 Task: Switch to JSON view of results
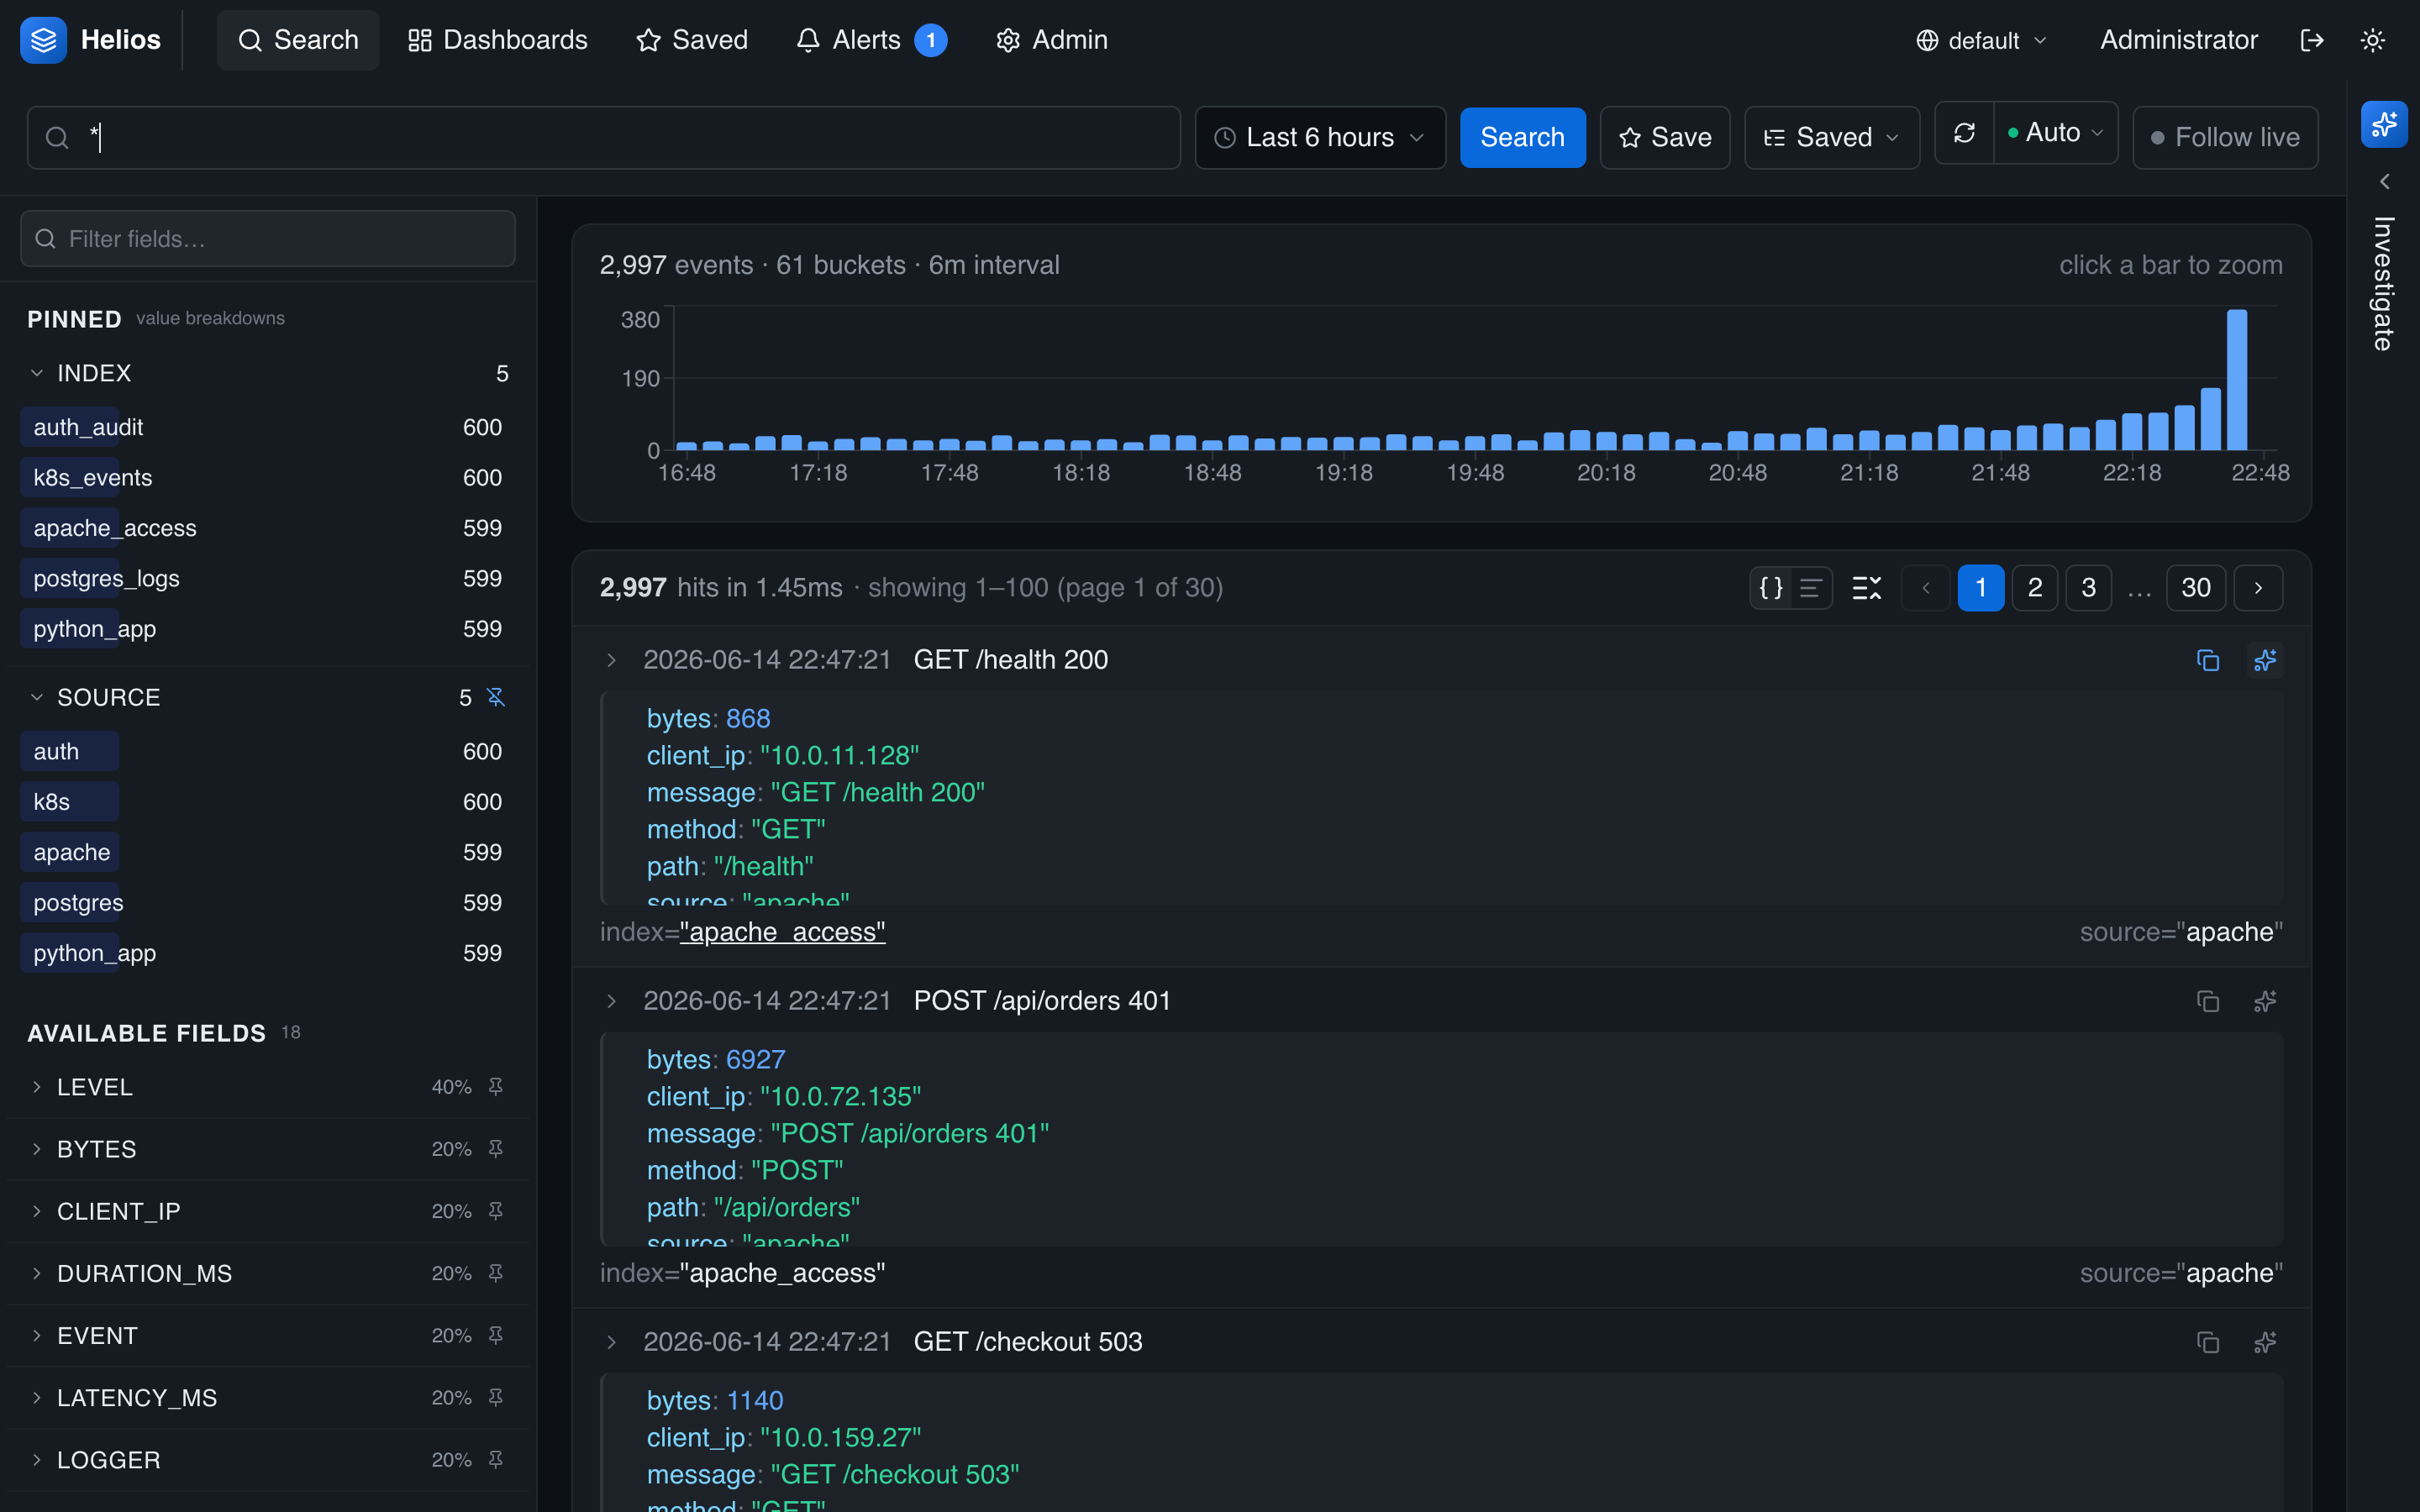[x=1771, y=588]
